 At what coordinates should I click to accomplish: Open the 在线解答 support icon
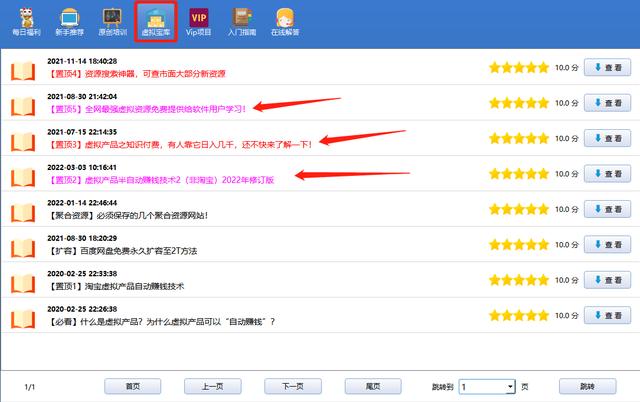pos(285,22)
